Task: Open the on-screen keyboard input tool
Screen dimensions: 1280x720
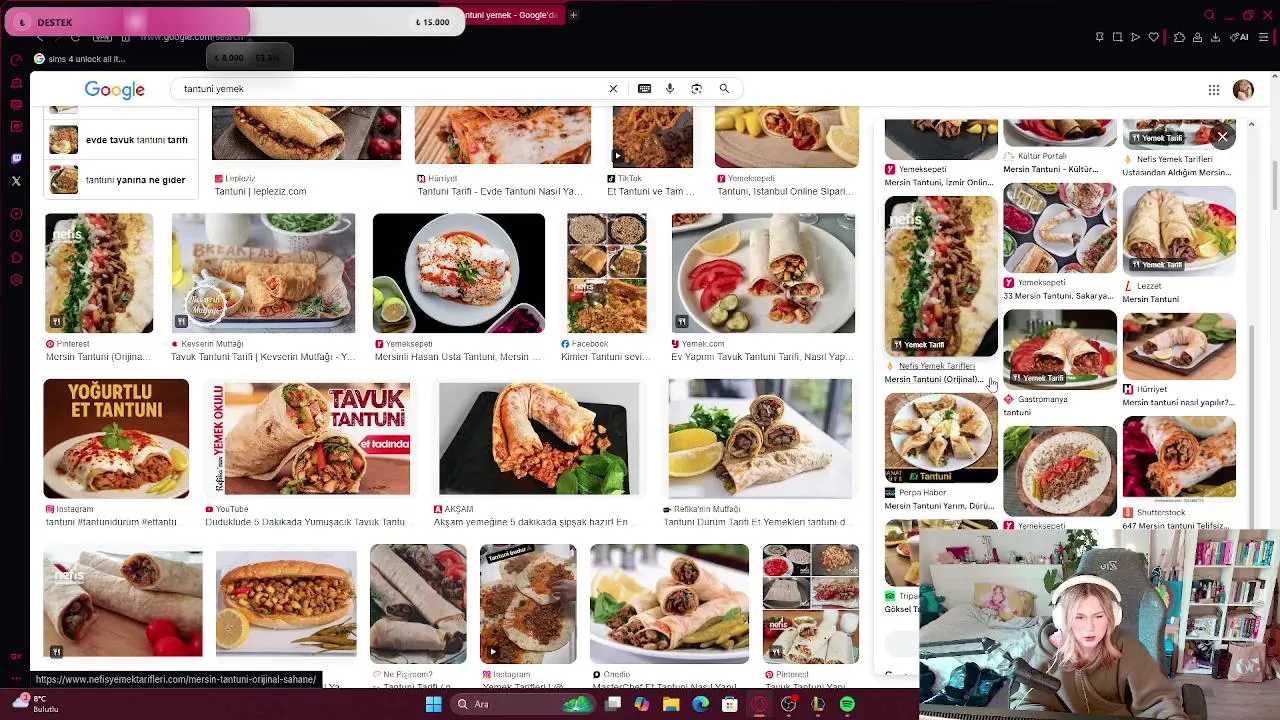Action: 644,89
